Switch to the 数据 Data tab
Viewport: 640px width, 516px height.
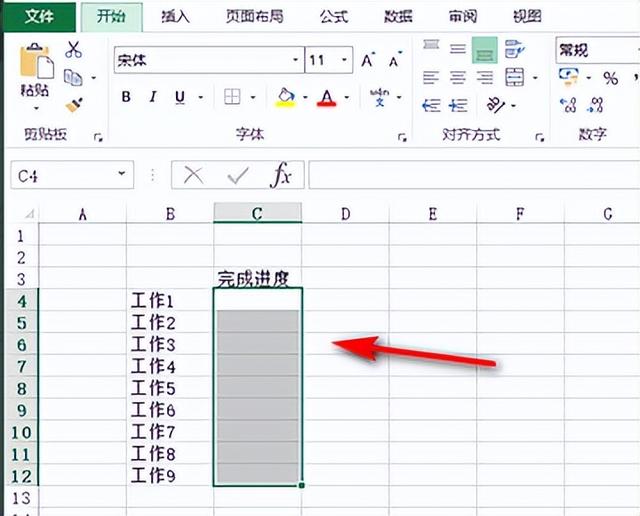point(398,17)
